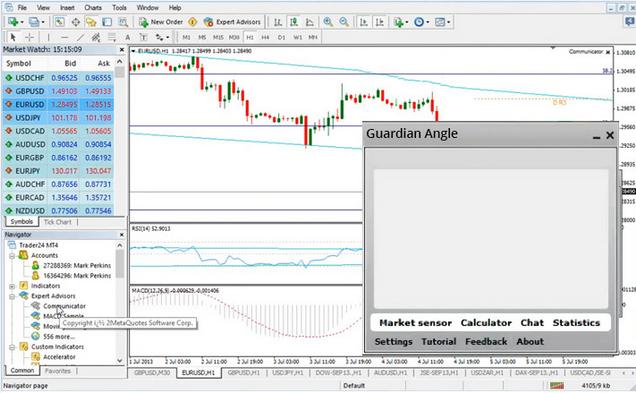Collapse the Expert Advisors tree node

[12, 296]
